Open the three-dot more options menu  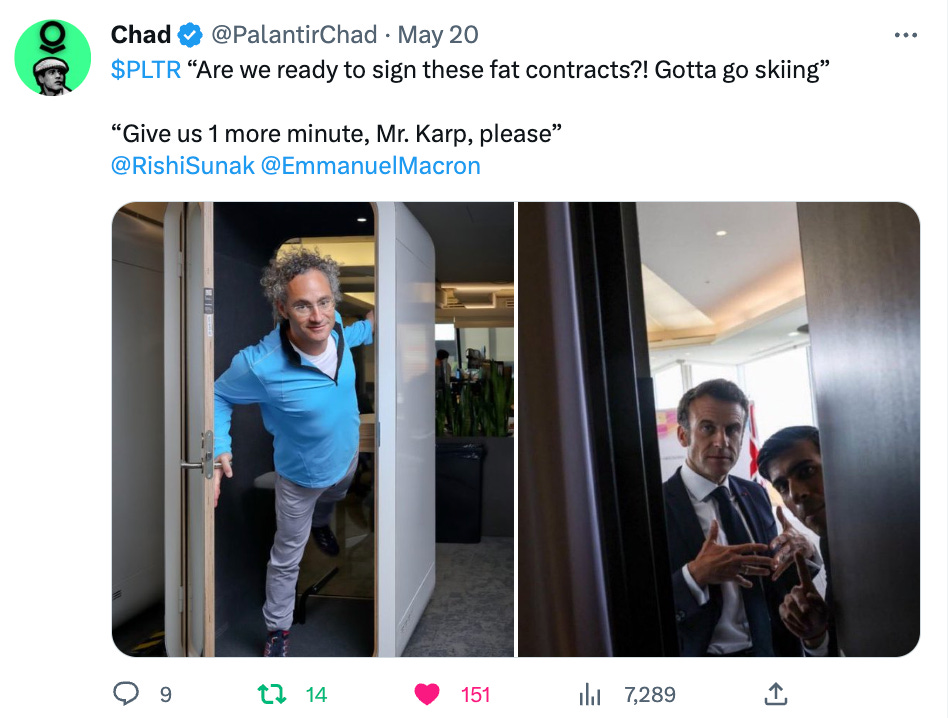(906, 35)
